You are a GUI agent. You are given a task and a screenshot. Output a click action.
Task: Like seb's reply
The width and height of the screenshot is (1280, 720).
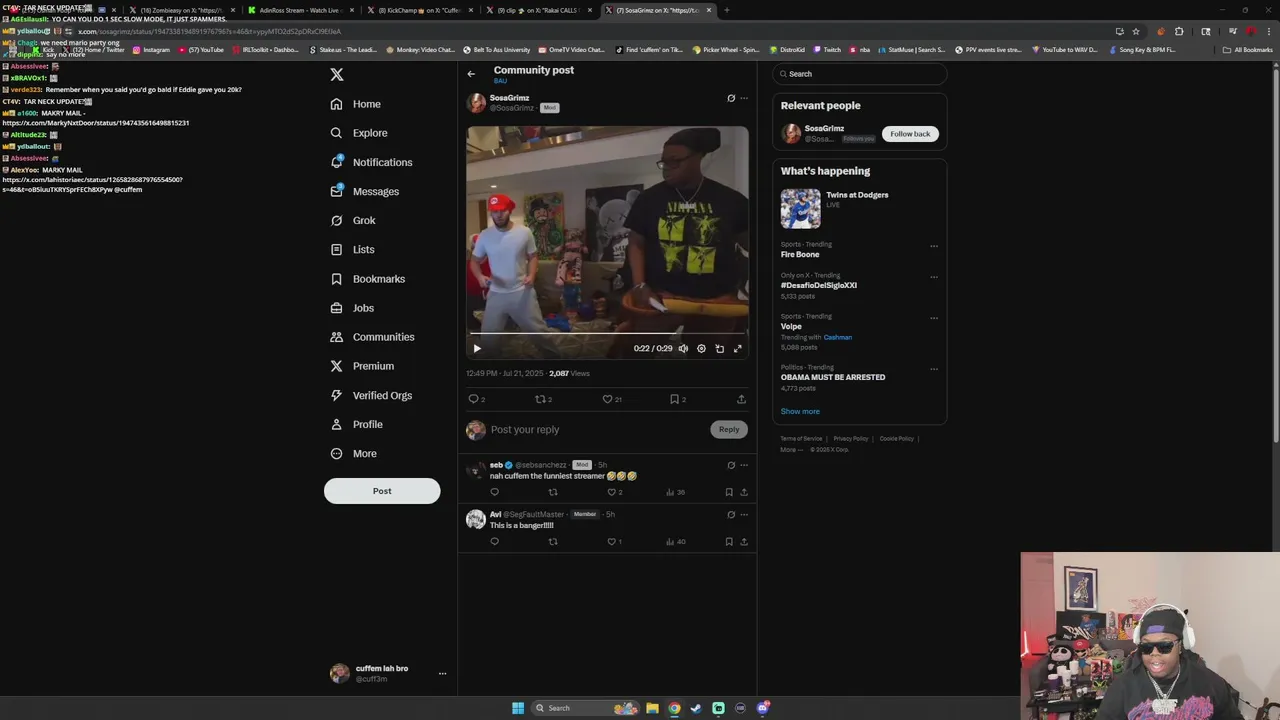(x=612, y=492)
